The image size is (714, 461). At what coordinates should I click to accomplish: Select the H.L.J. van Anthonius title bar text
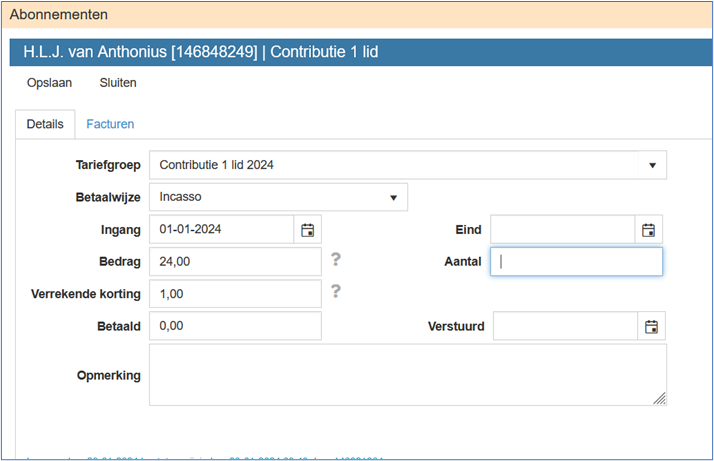point(201,52)
